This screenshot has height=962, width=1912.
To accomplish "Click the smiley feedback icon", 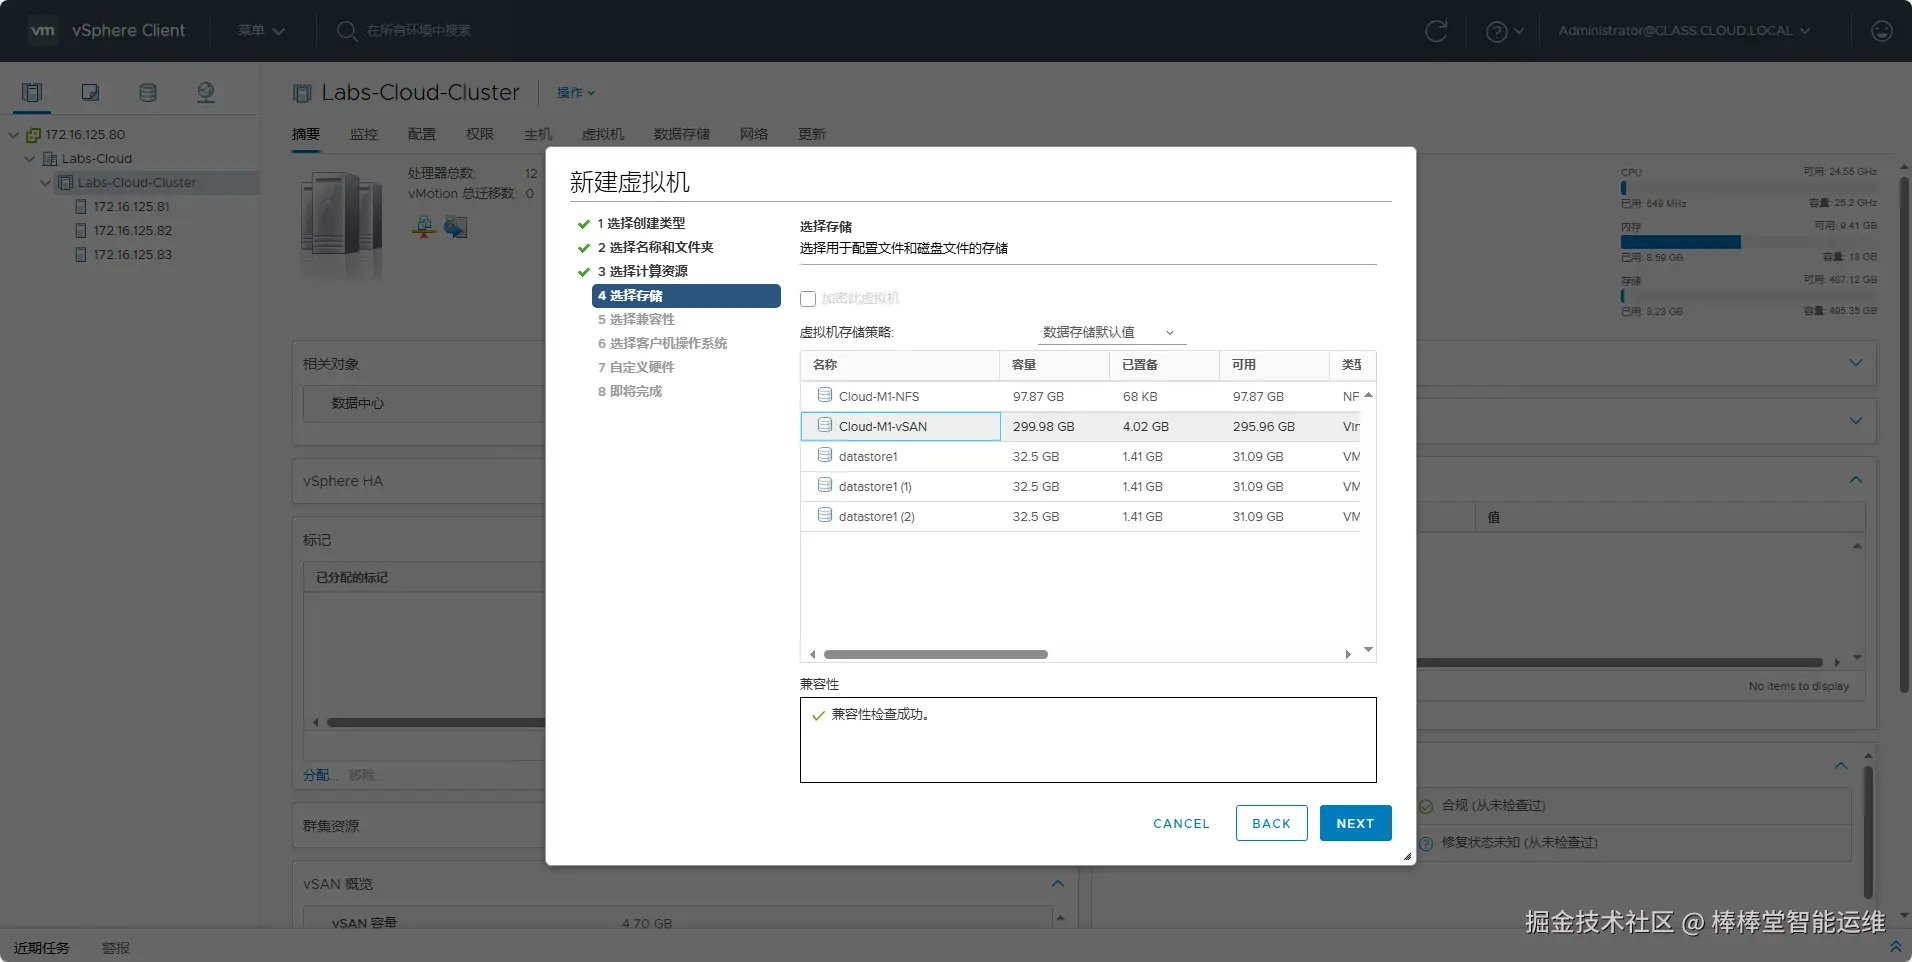I will (x=1881, y=31).
